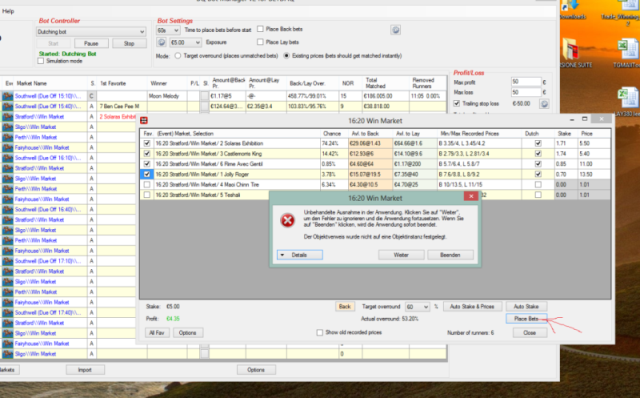The width and height of the screenshot is (640, 398).
Task: Enable Place Back bets checkbox
Action: pos(260,29)
